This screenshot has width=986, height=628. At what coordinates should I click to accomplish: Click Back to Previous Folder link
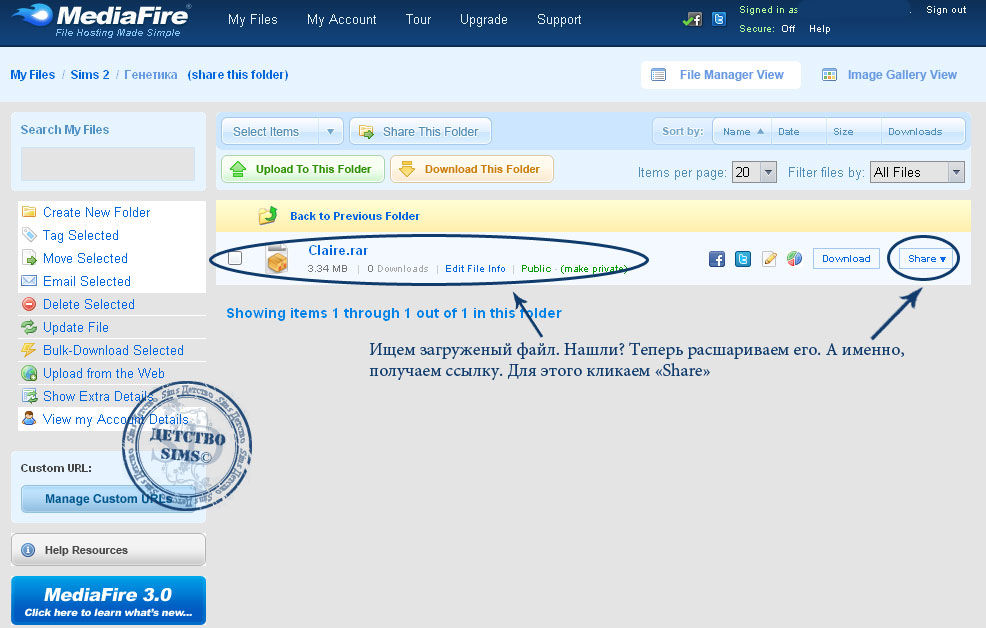tap(355, 216)
